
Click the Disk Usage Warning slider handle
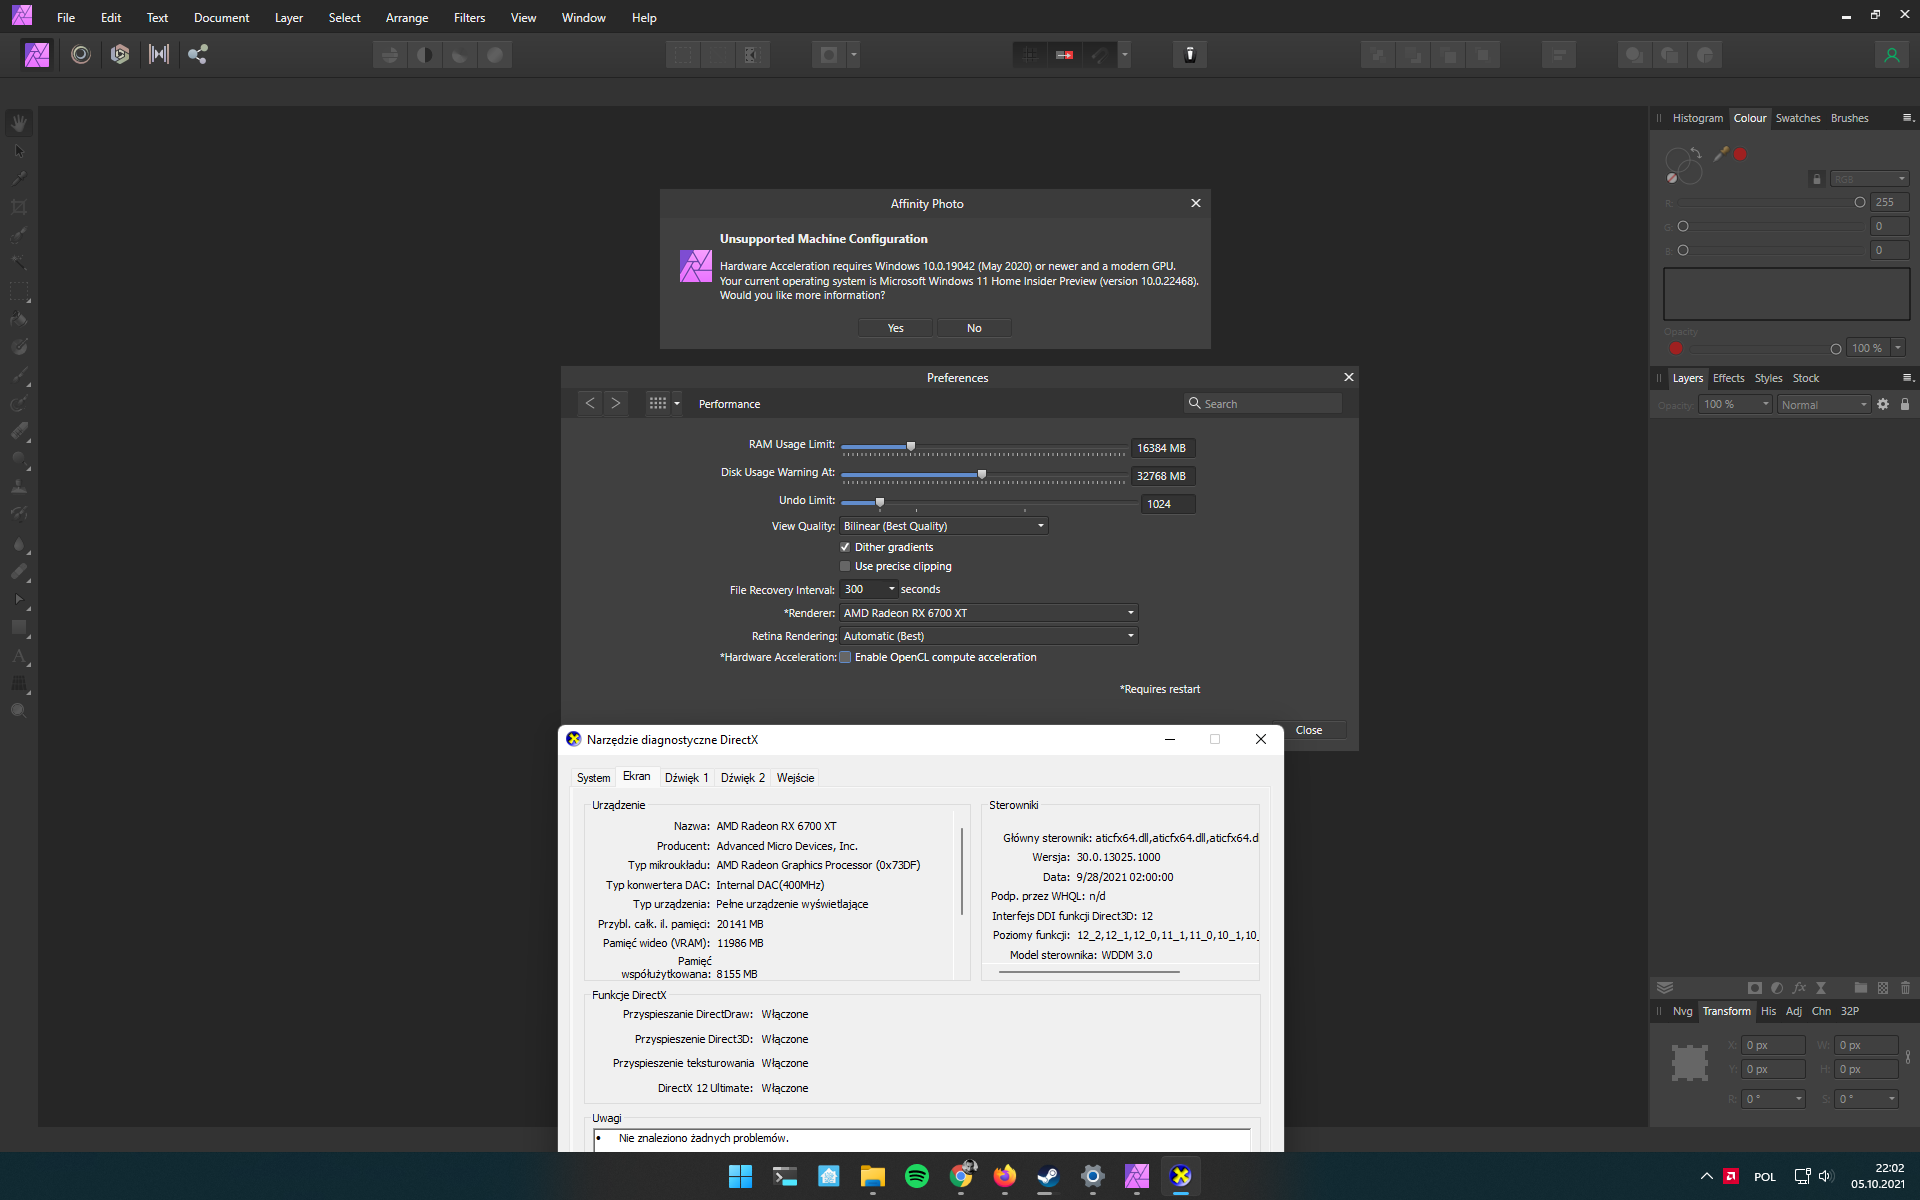[982, 474]
